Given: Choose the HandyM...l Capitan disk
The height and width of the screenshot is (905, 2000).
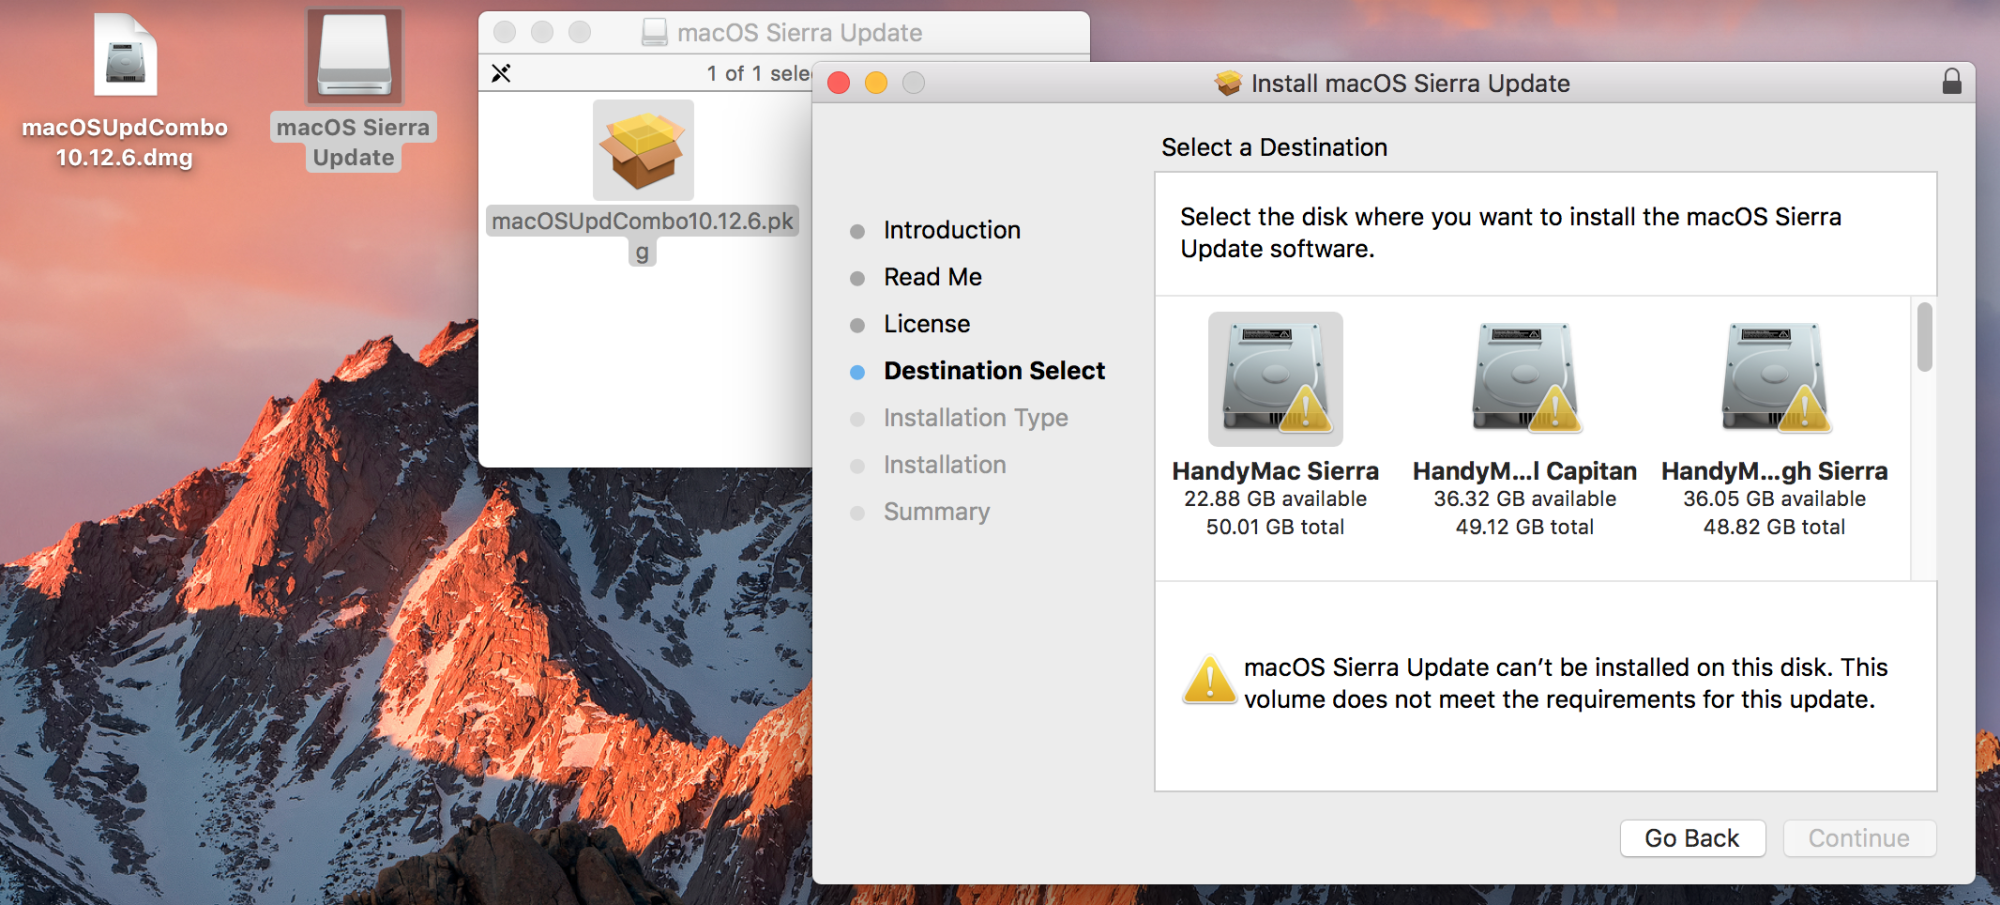Looking at the screenshot, I should coord(1524,379).
